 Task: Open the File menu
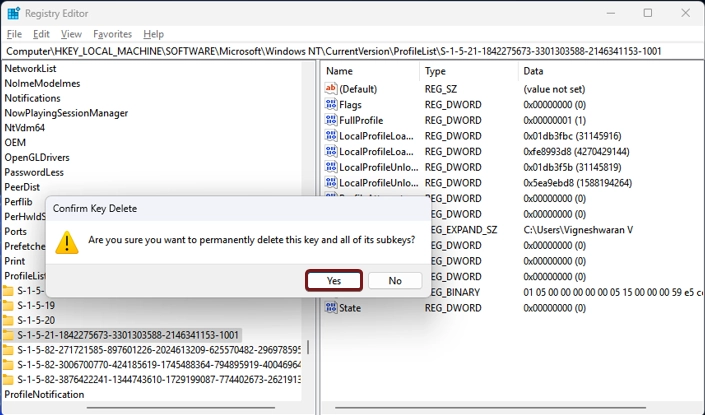(x=14, y=34)
